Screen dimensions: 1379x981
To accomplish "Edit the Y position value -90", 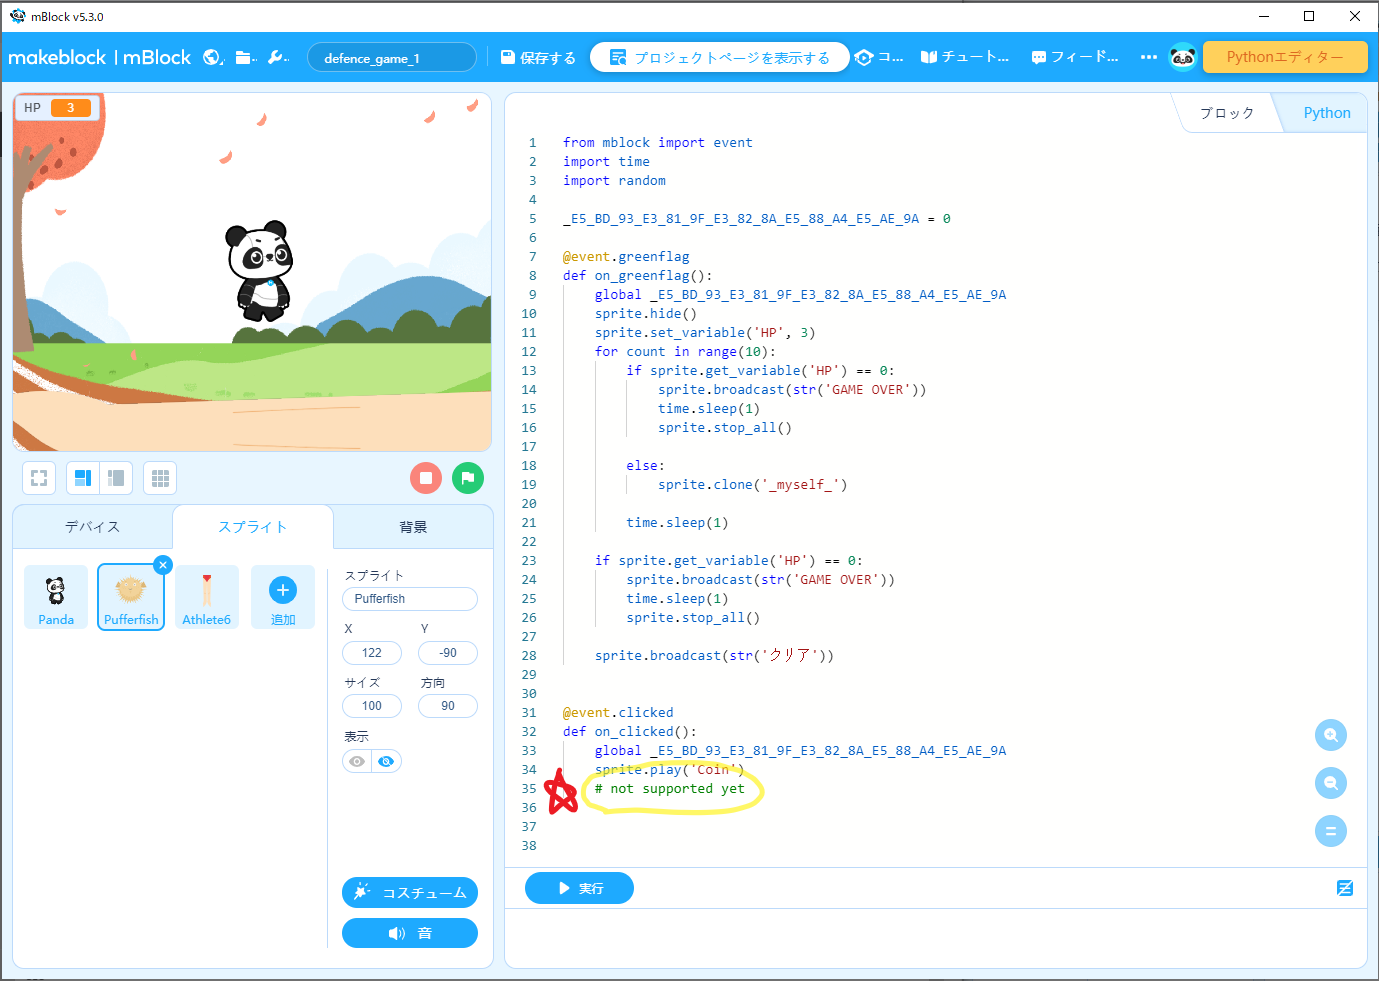I will 448,653.
